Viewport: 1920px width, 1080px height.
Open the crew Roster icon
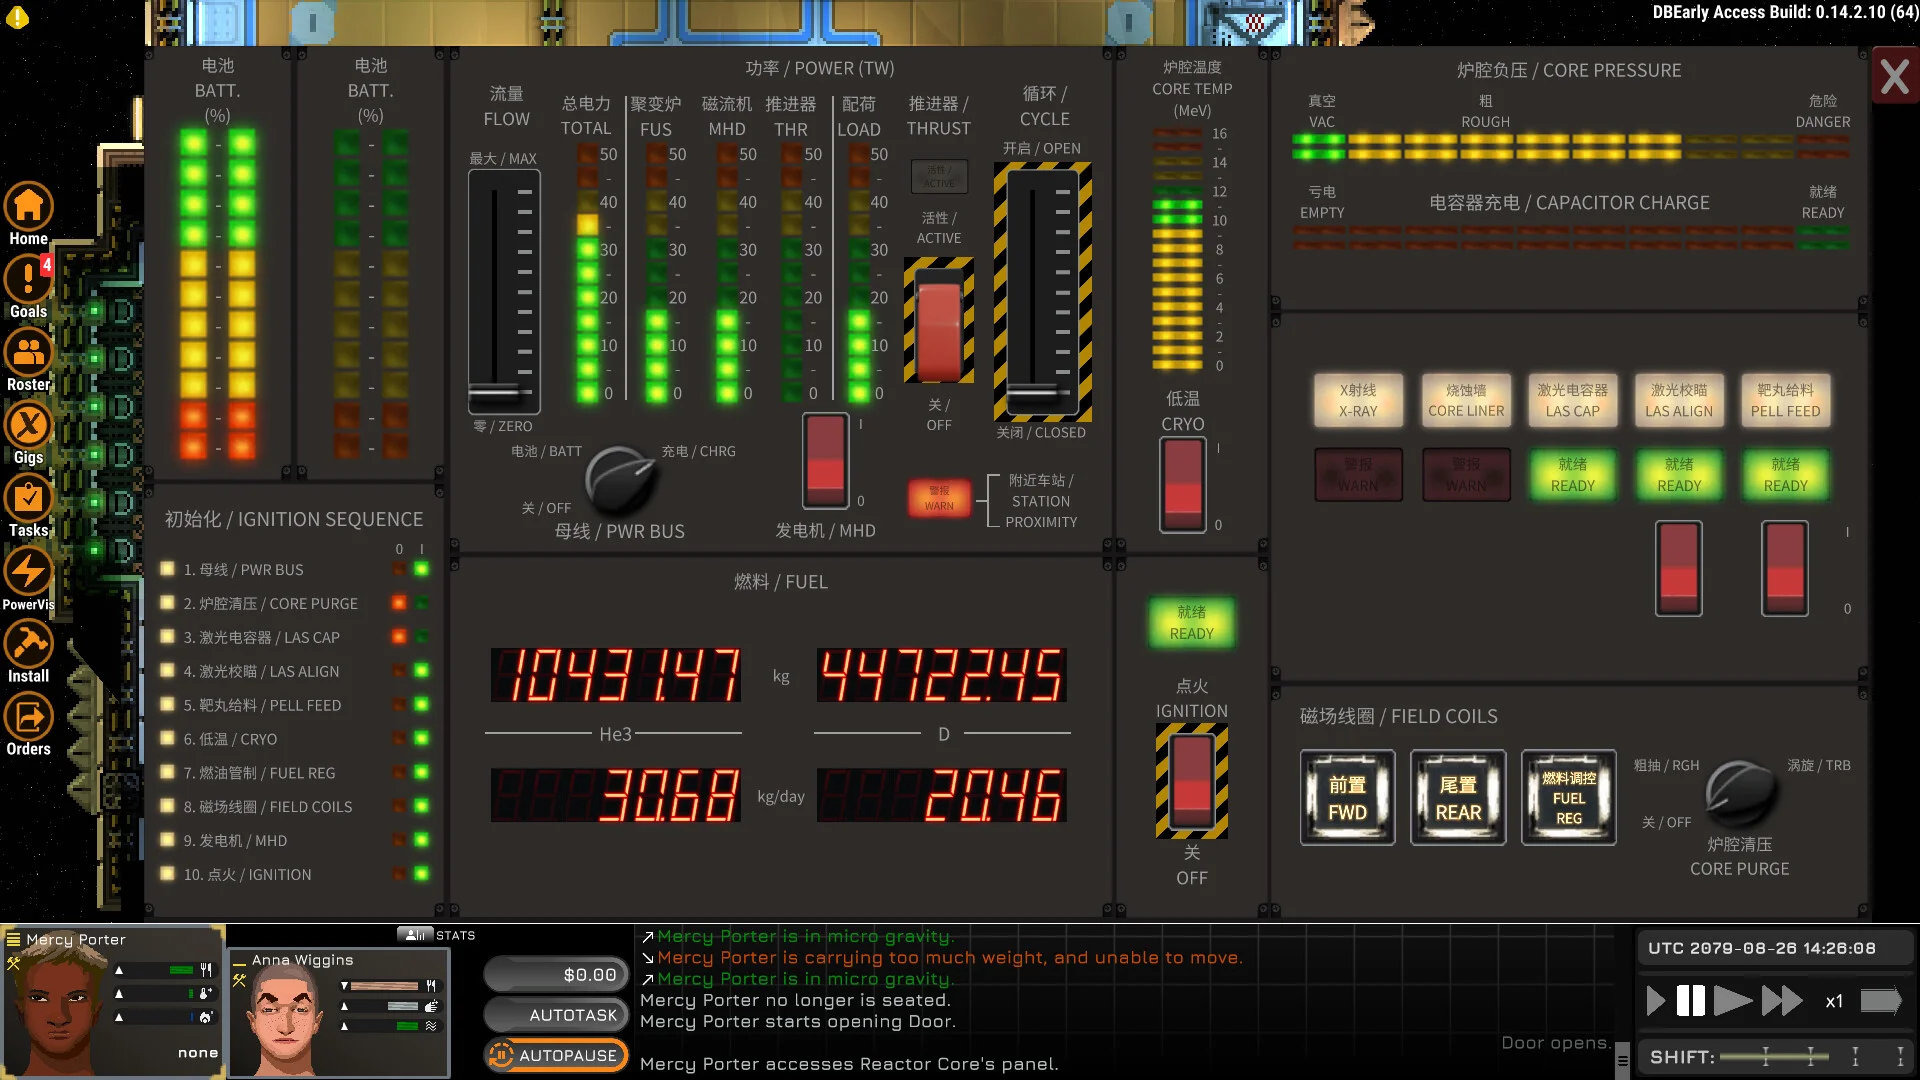tap(28, 354)
